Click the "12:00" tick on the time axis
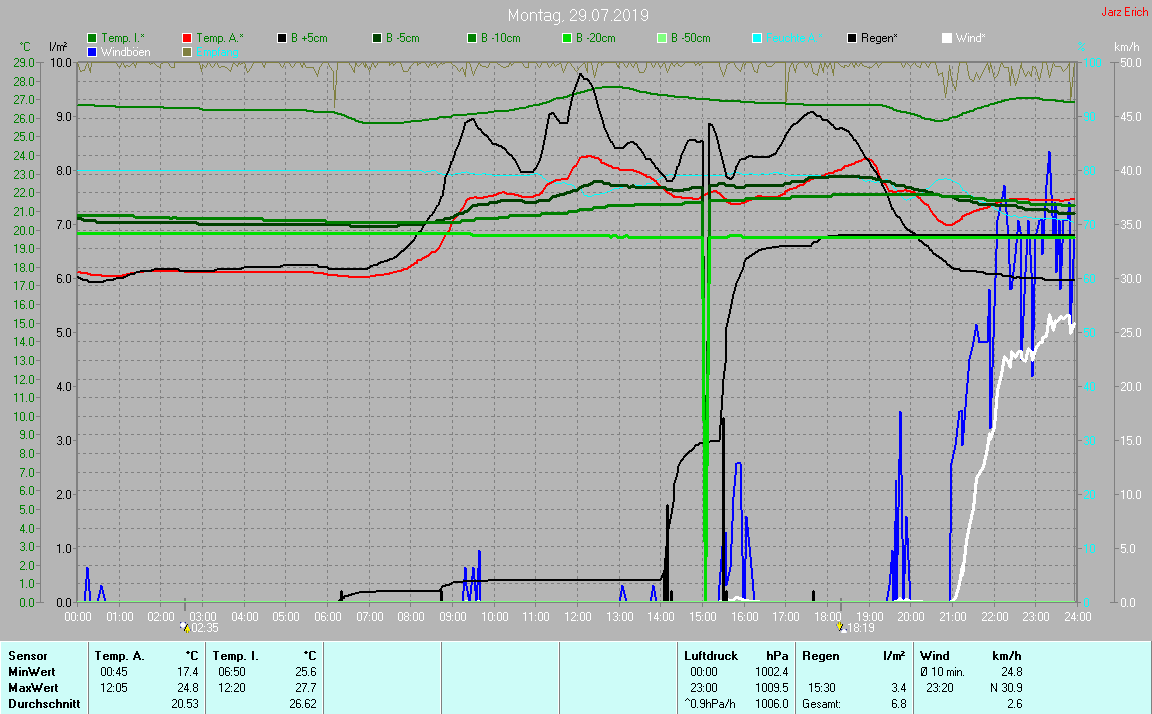Image resolution: width=1152 pixels, height=714 pixels. [x=577, y=616]
